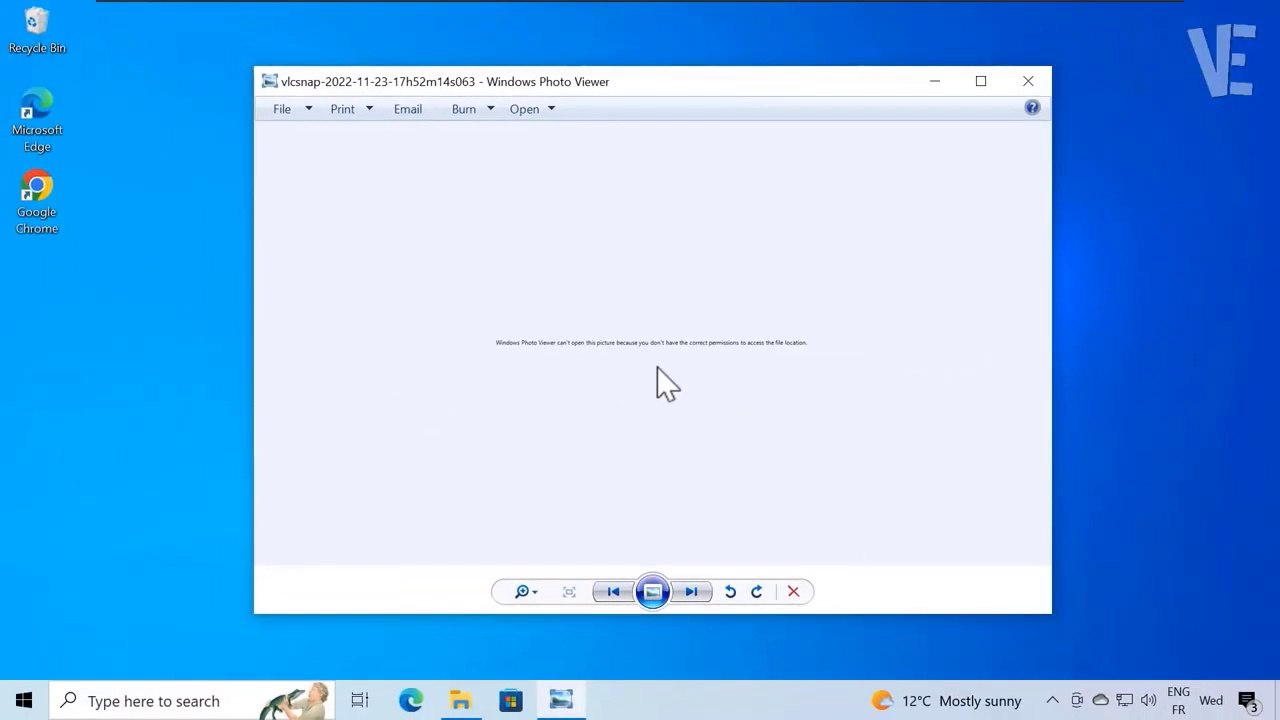Click the permissions error message text

pyautogui.click(x=651, y=343)
